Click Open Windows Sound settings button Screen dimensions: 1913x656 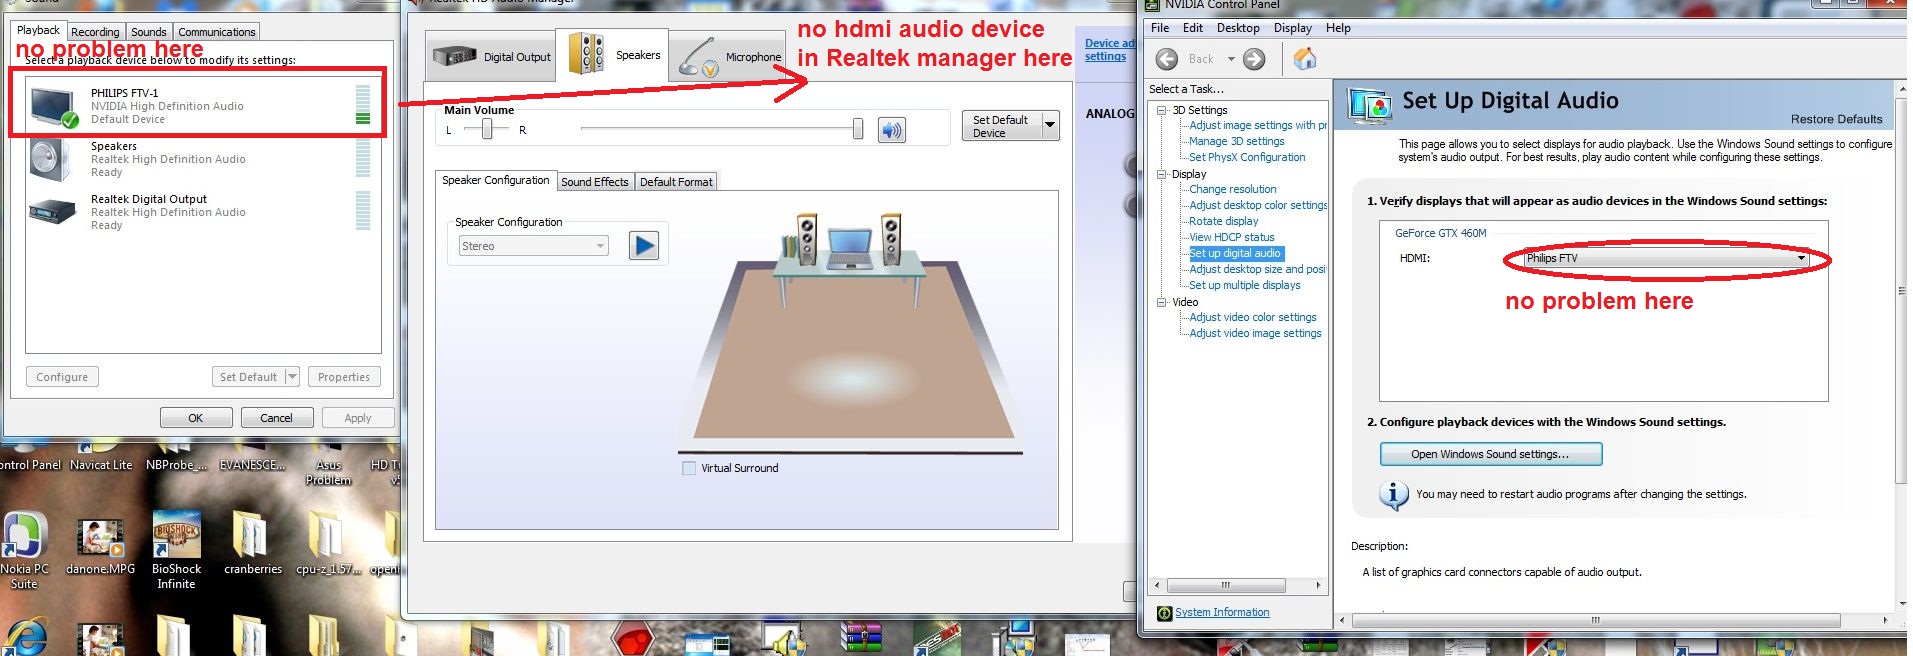(x=1491, y=454)
